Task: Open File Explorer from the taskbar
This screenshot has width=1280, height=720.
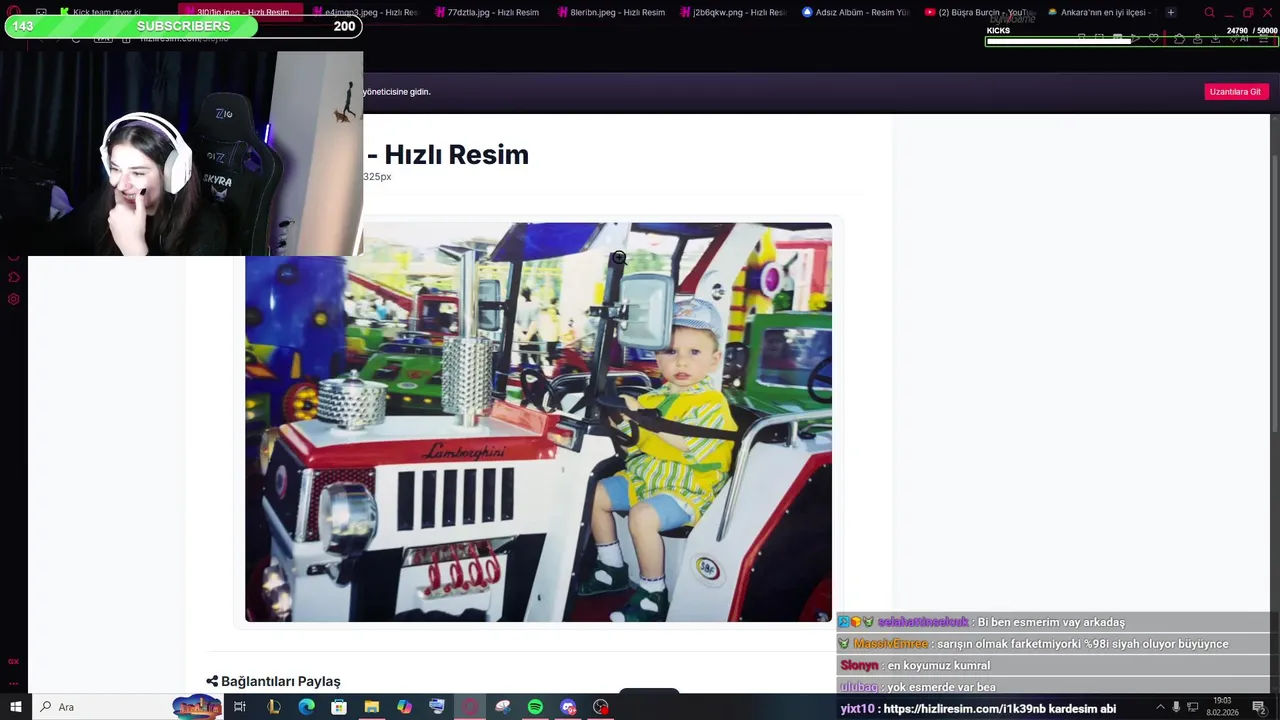Action: [372, 707]
